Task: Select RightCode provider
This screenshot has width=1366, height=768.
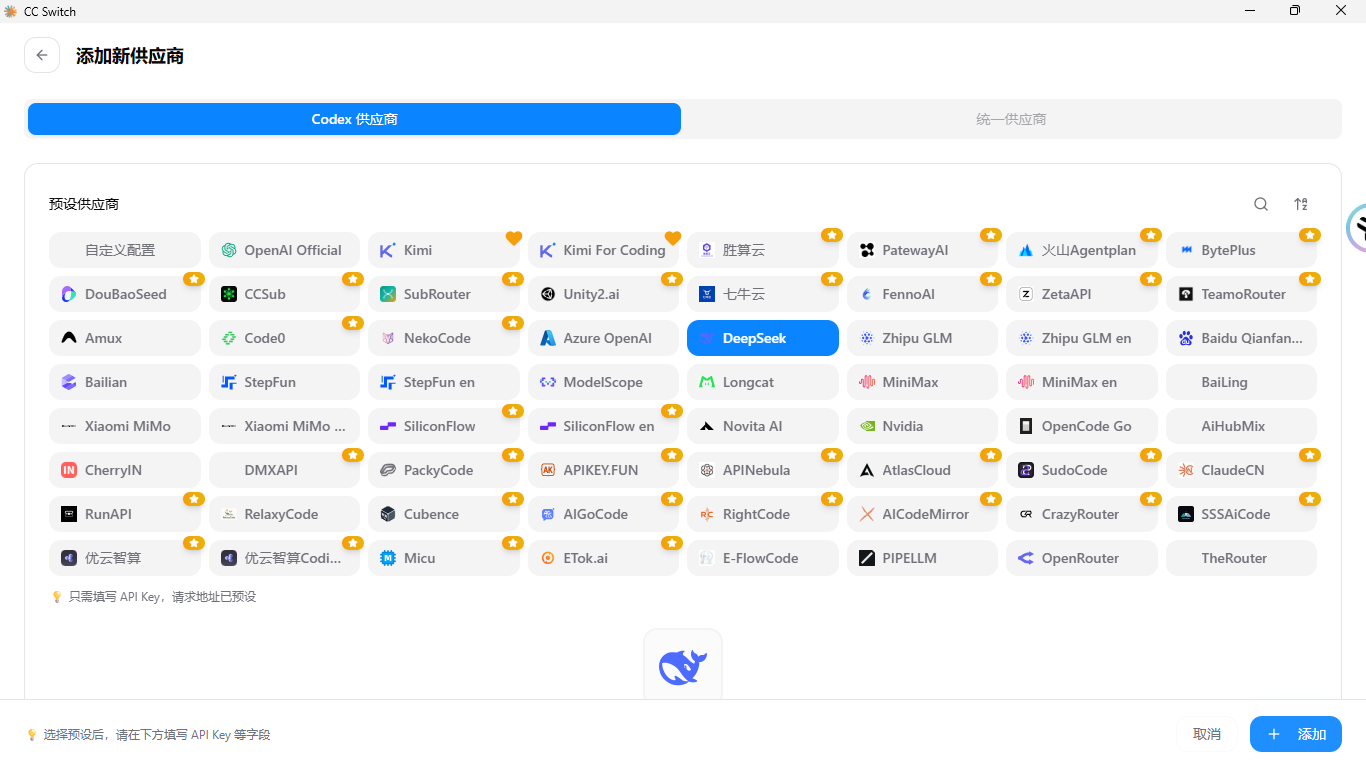Action: point(763,514)
